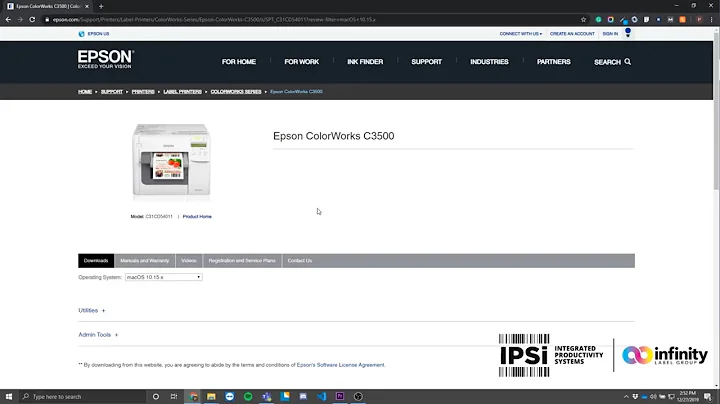This screenshot has height=404, width=720.
Task: Open Visual Studio Code from the taskbar
Action: (321, 397)
